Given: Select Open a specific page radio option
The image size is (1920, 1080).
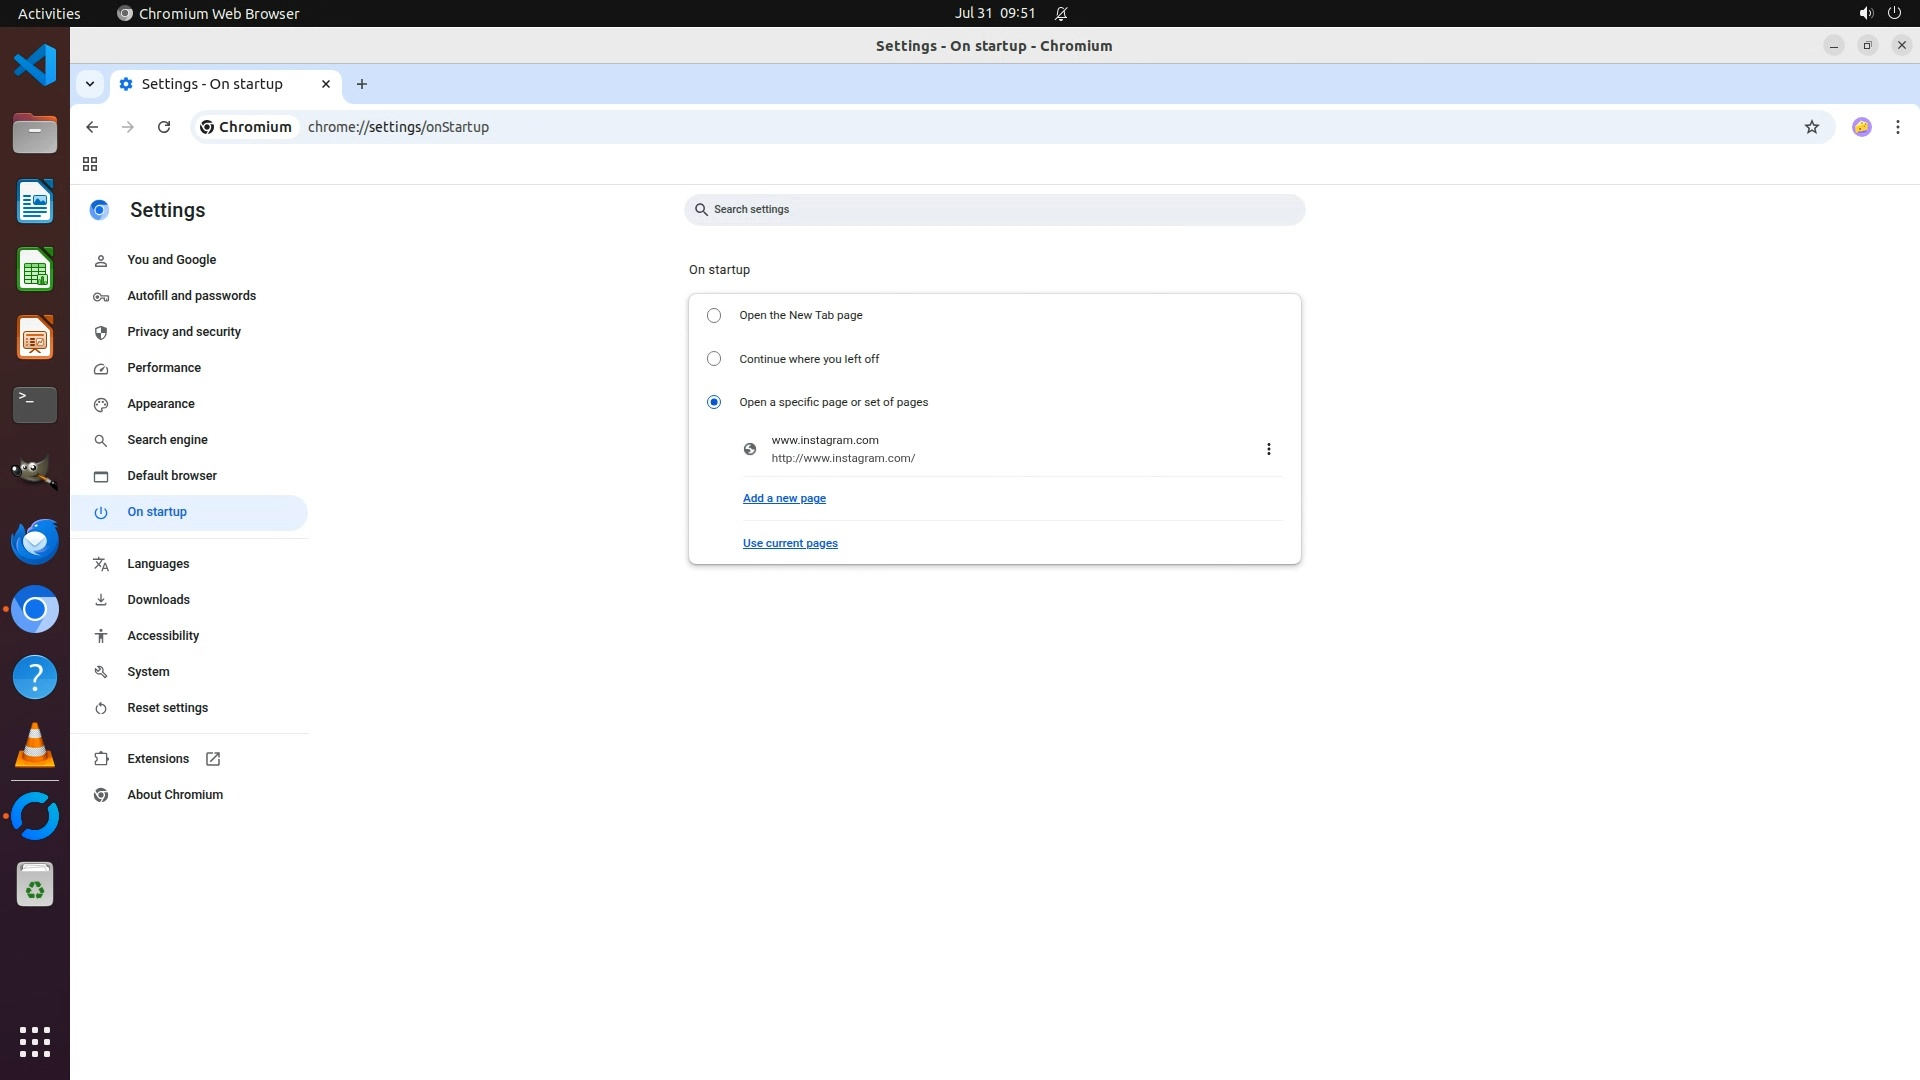Looking at the screenshot, I should [714, 402].
